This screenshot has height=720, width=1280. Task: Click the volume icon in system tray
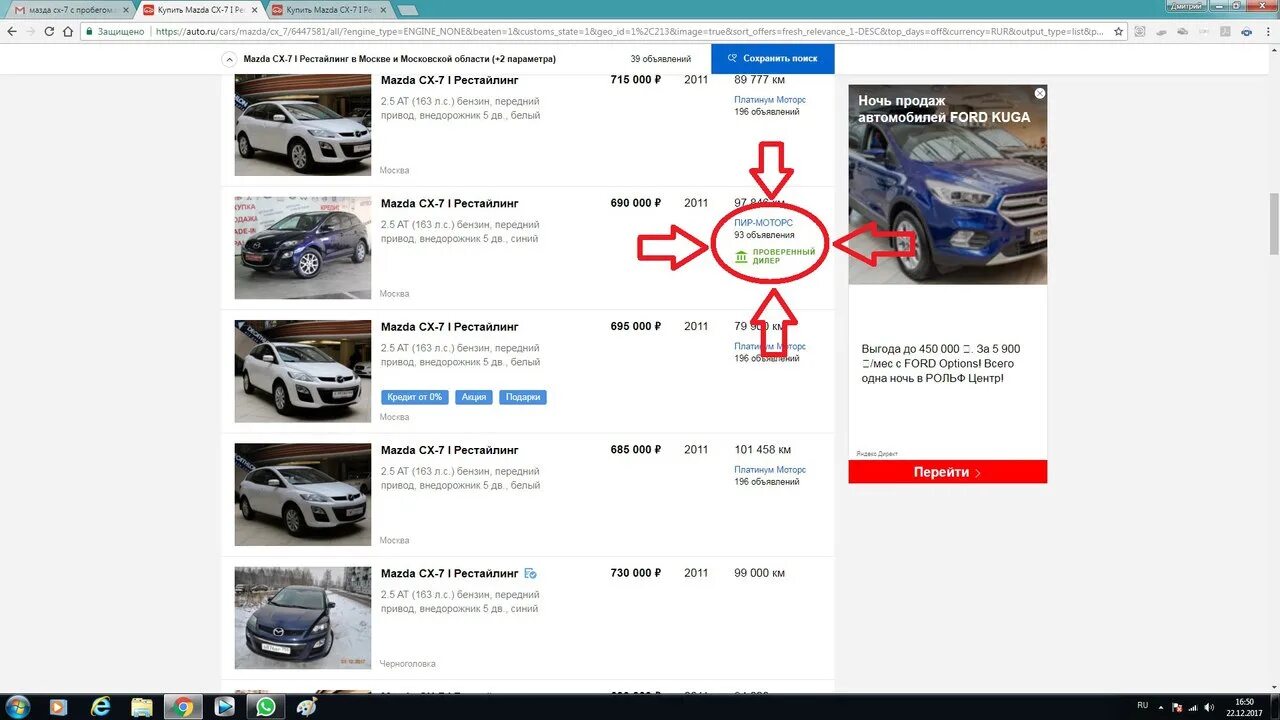click(x=1207, y=707)
